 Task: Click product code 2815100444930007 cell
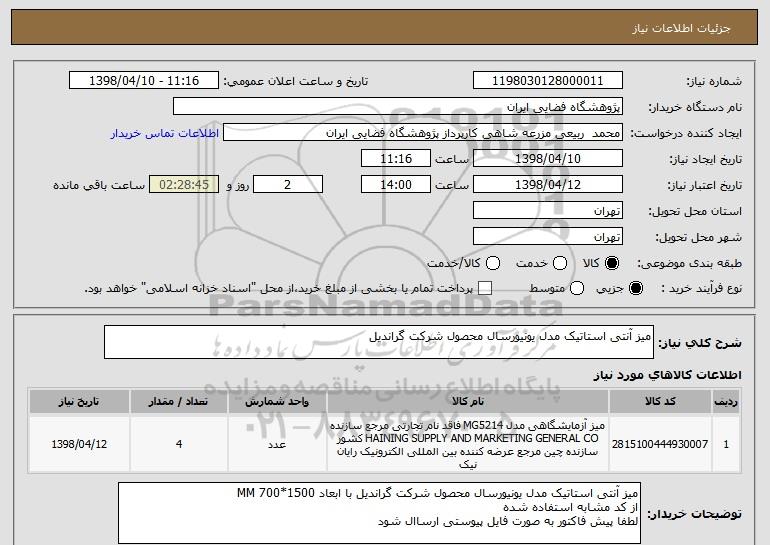660,444
